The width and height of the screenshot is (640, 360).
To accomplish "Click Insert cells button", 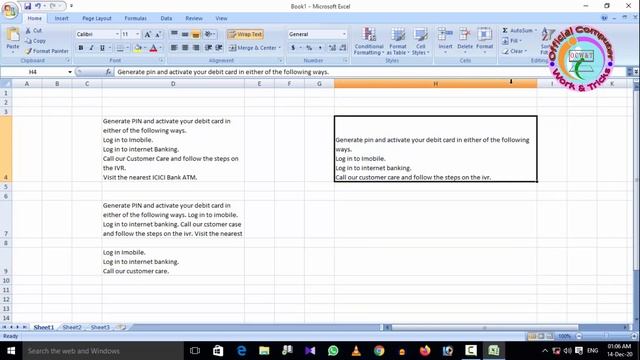I will click(x=445, y=40).
